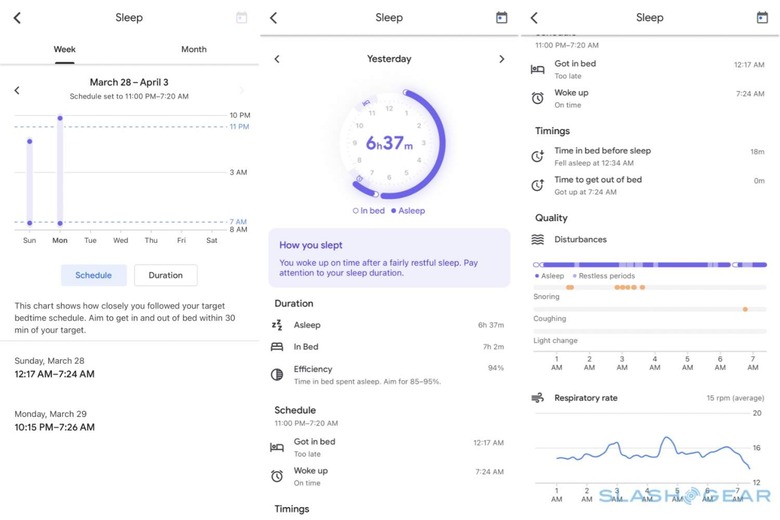Screen dimensions: 780x520
Task: Open the Monday, March 29 sleep entry
Action: point(55,420)
